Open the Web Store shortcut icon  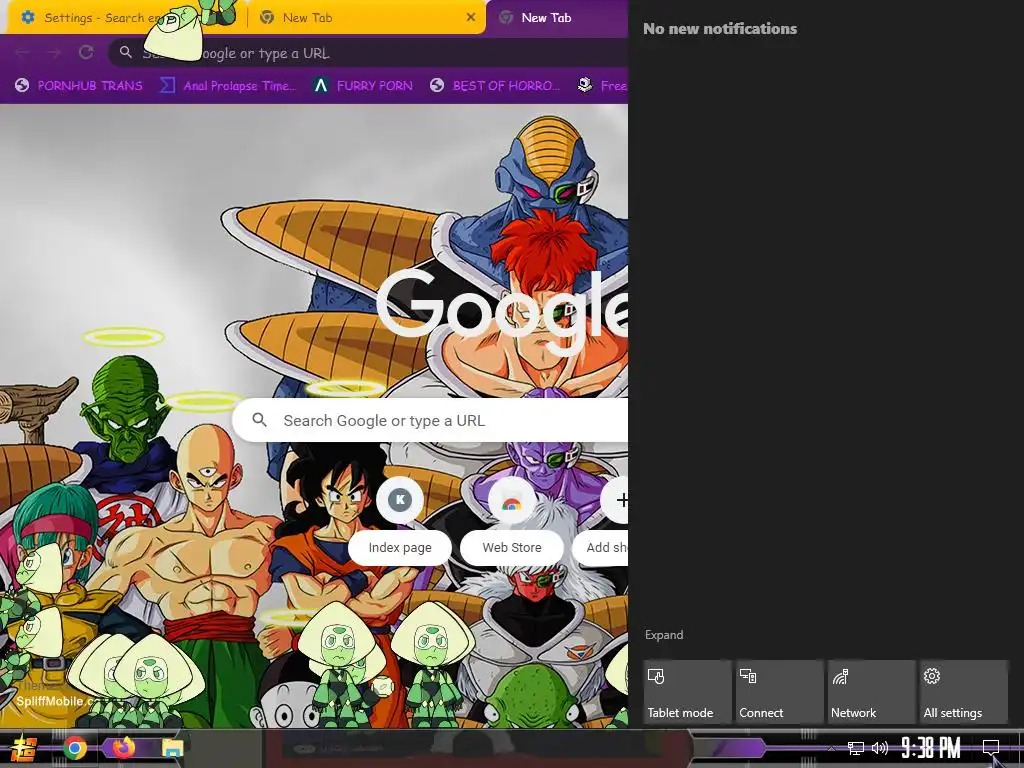click(511, 500)
